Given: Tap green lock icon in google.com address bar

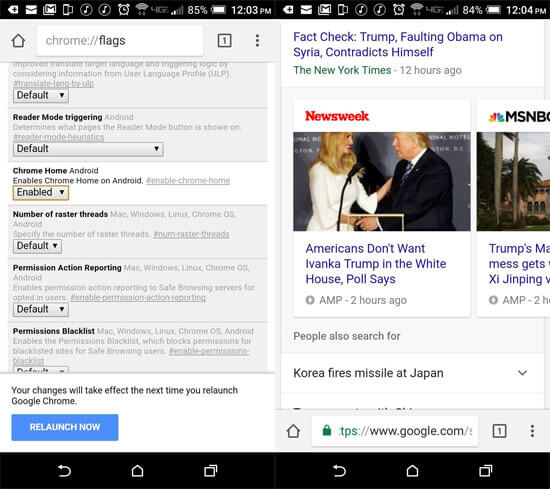Looking at the screenshot, I should 327,430.
